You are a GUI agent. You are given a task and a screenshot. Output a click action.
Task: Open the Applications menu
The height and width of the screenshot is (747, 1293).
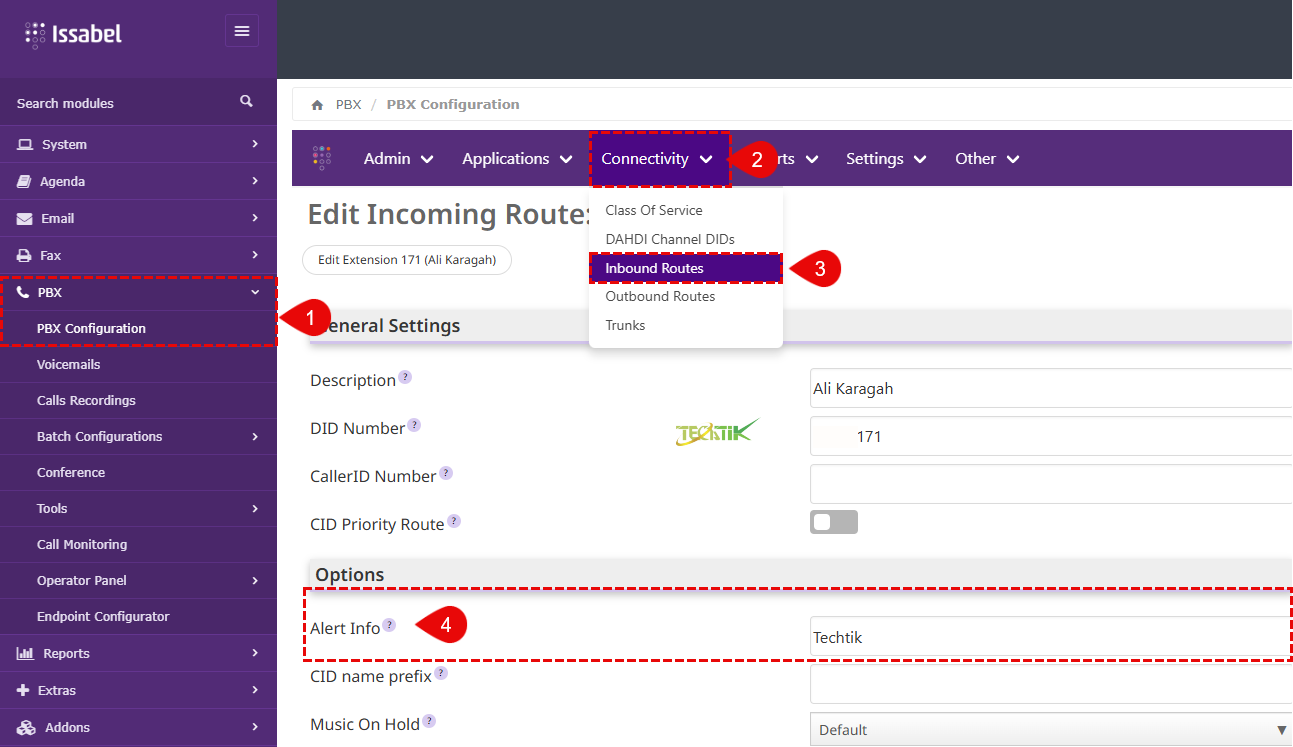click(x=517, y=158)
